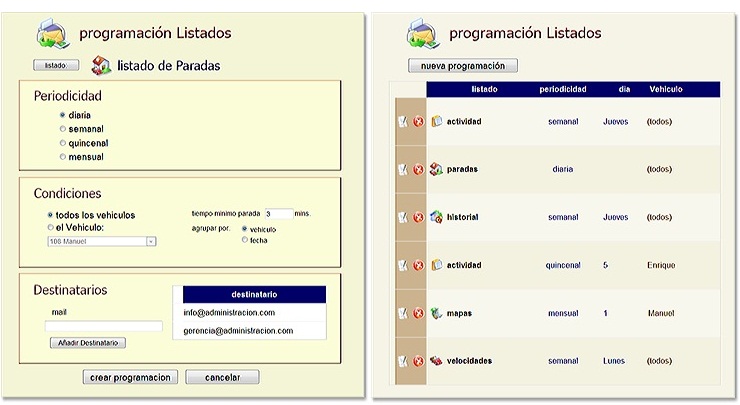Group by fecha radio option
Image resolution: width=740 pixels, height=405 pixels.
click(245, 240)
